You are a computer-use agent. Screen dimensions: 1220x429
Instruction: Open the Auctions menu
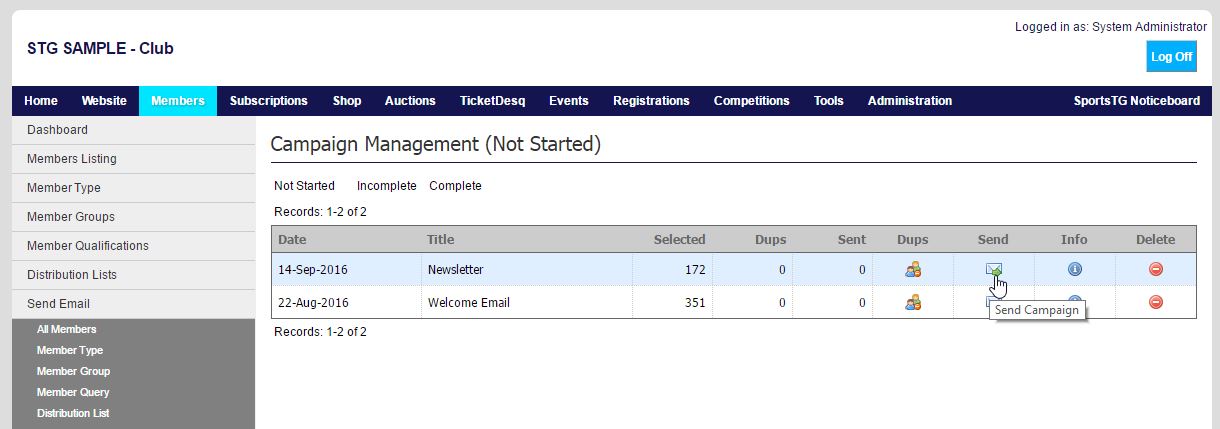point(410,101)
